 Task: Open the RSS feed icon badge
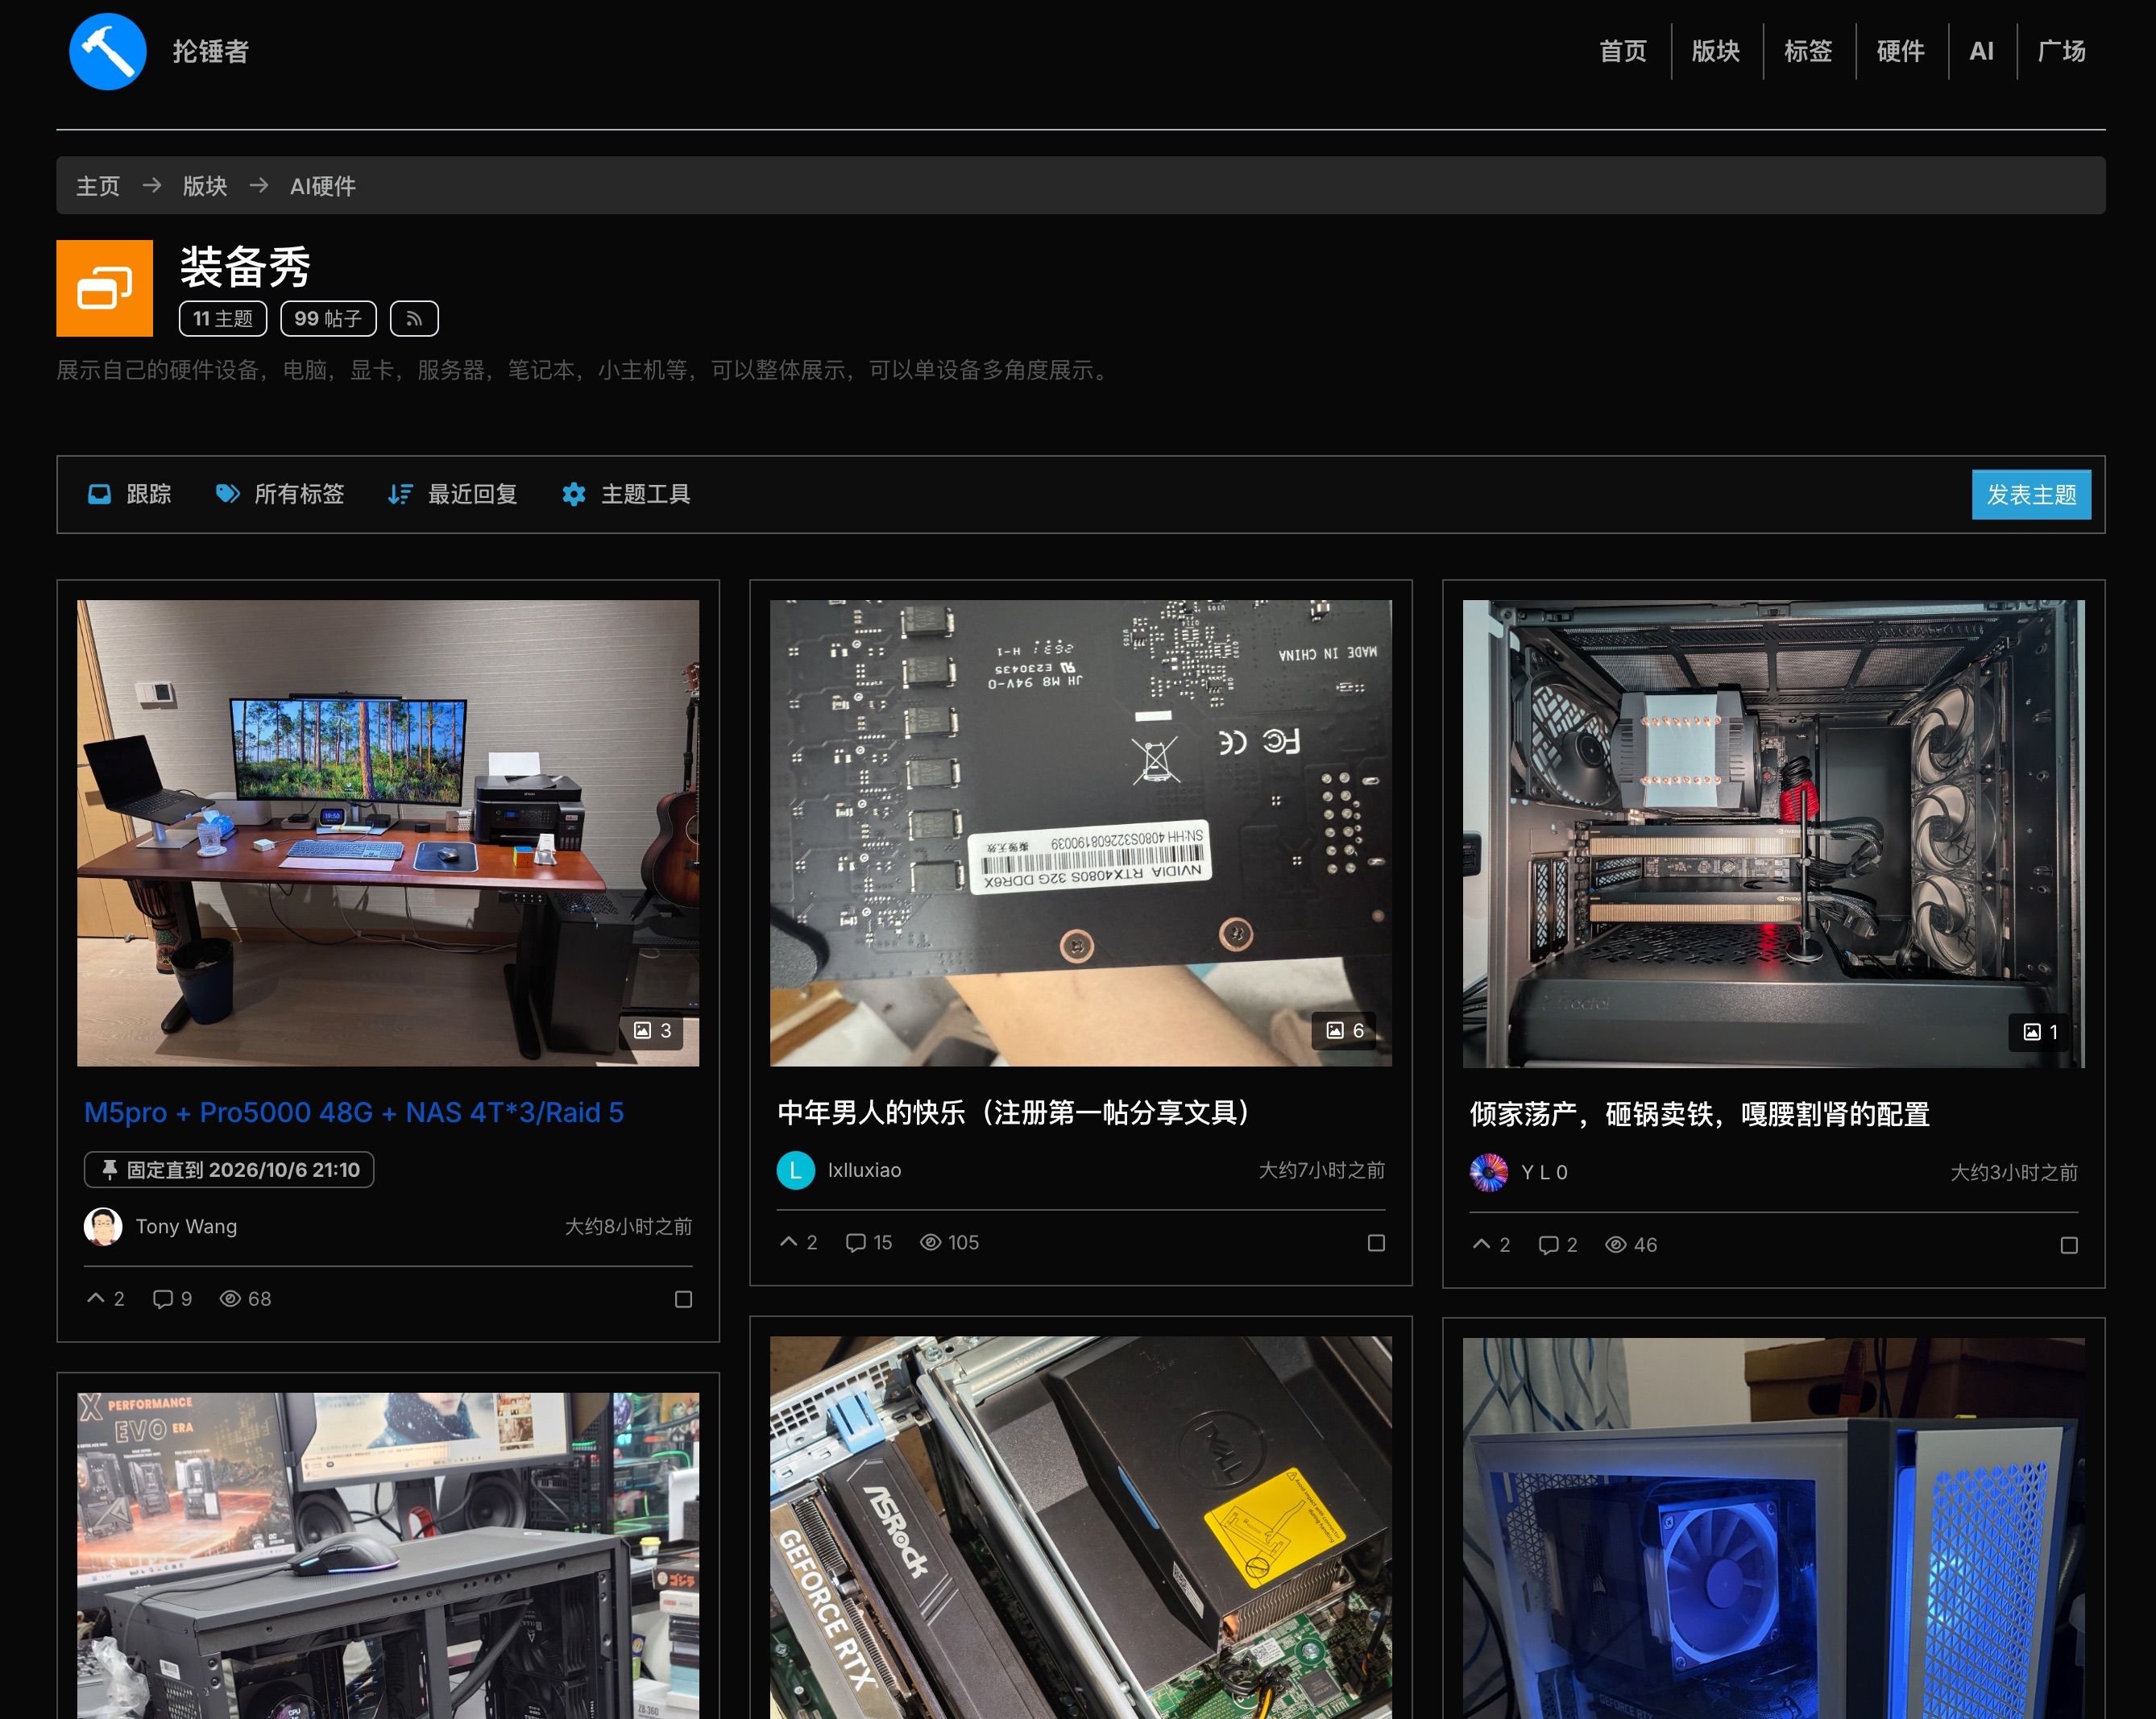[414, 318]
